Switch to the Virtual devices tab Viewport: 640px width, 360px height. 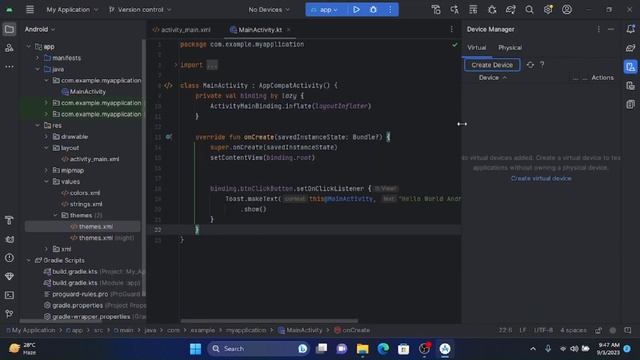point(476,48)
